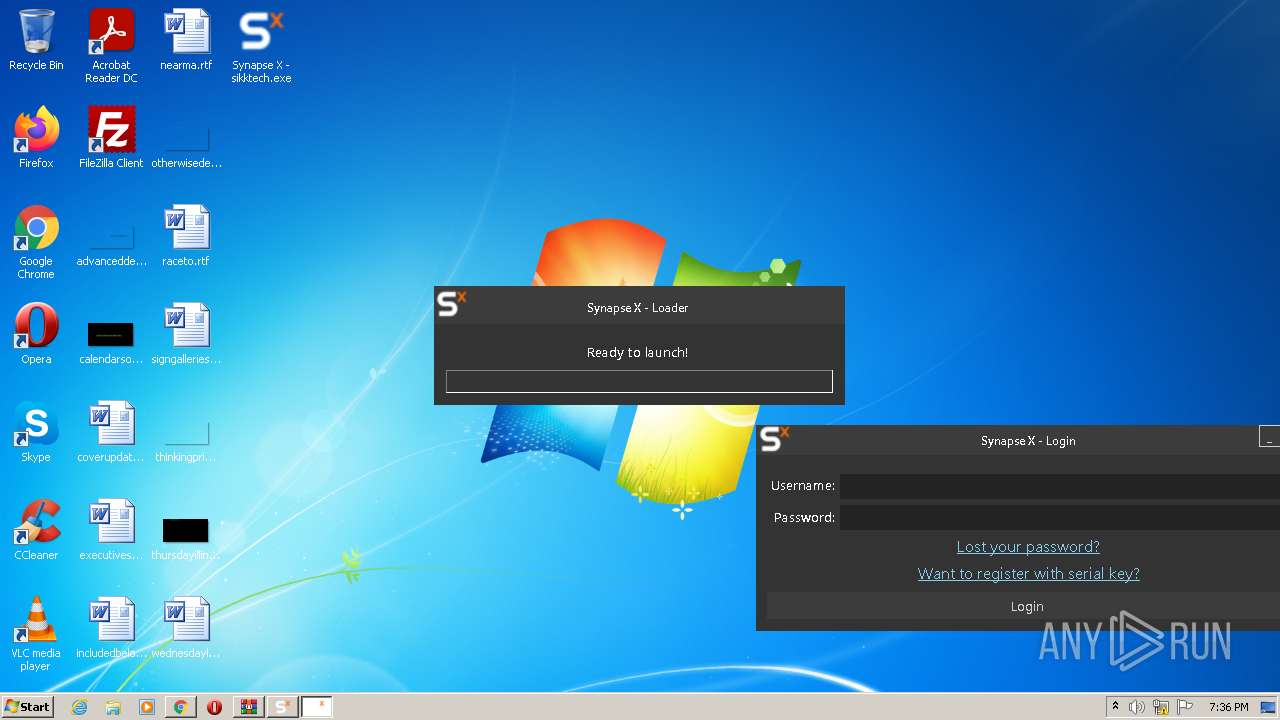
Task: Open the Recycle Bin desktop icon
Action: pos(36,40)
